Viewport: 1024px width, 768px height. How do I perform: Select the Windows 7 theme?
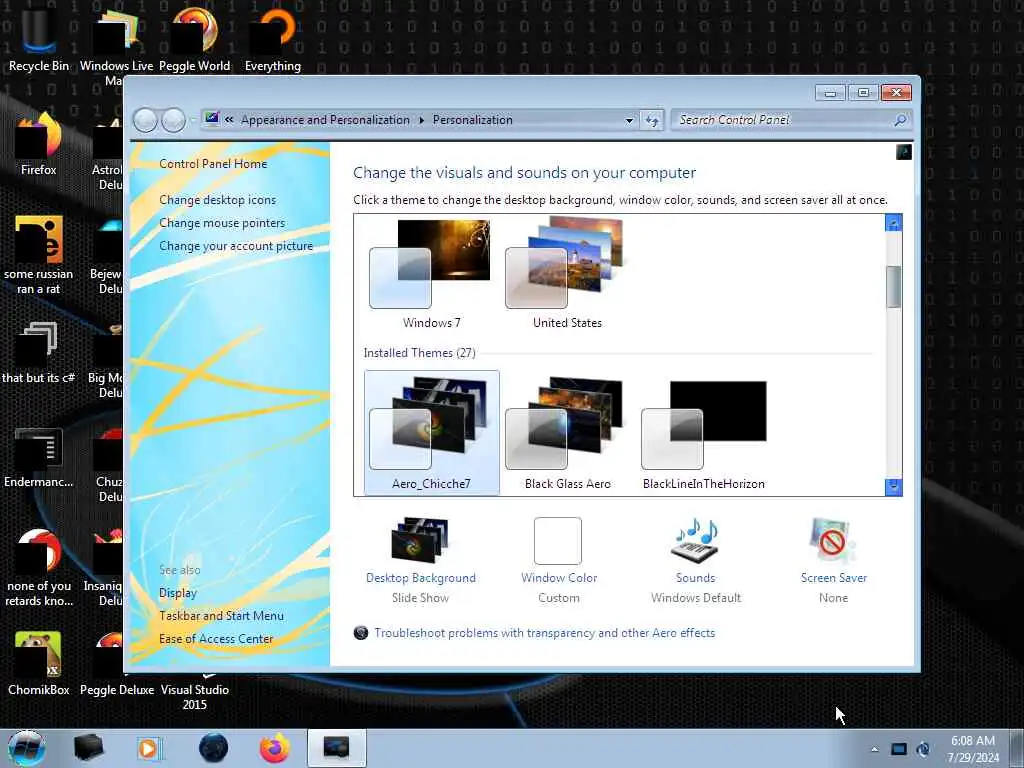[x=431, y=274]
